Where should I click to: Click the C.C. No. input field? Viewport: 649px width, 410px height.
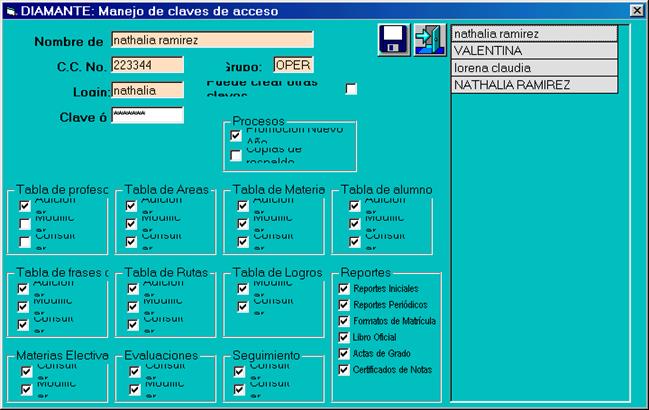146,65
